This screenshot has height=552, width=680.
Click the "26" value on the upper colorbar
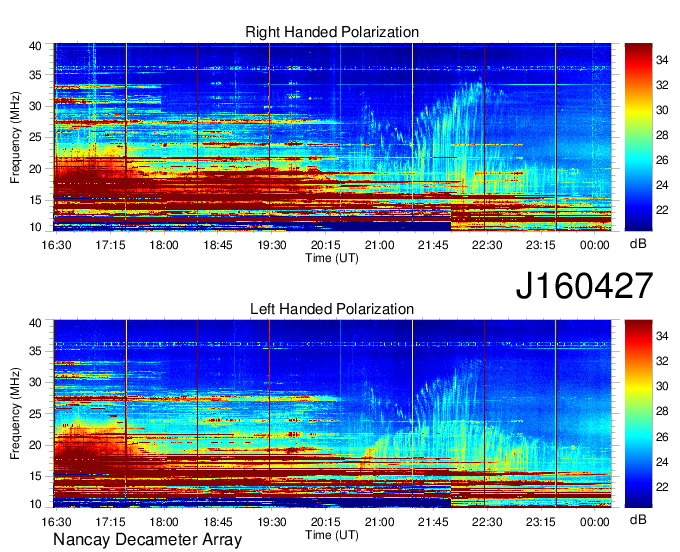click(x=662, y=160)
